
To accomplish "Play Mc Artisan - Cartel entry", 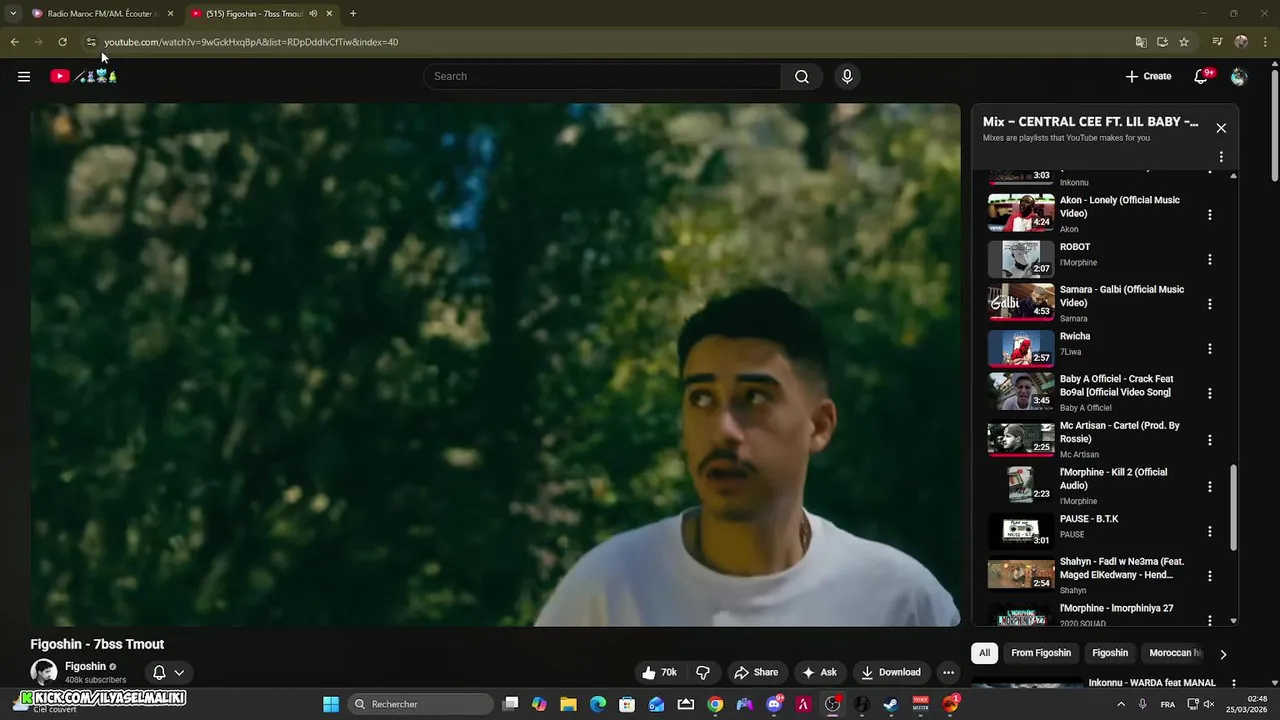I will 1021,438.
